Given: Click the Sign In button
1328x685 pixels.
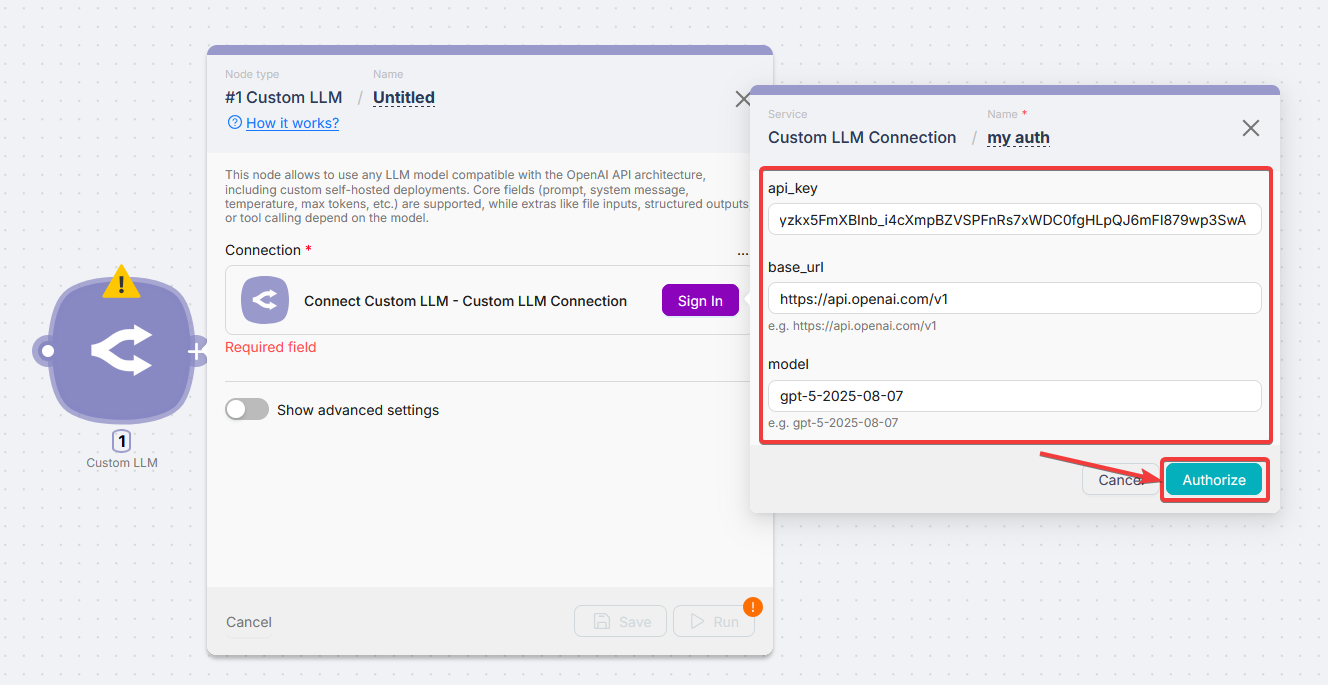Looking at the screenshot, I should pos(700,300).
